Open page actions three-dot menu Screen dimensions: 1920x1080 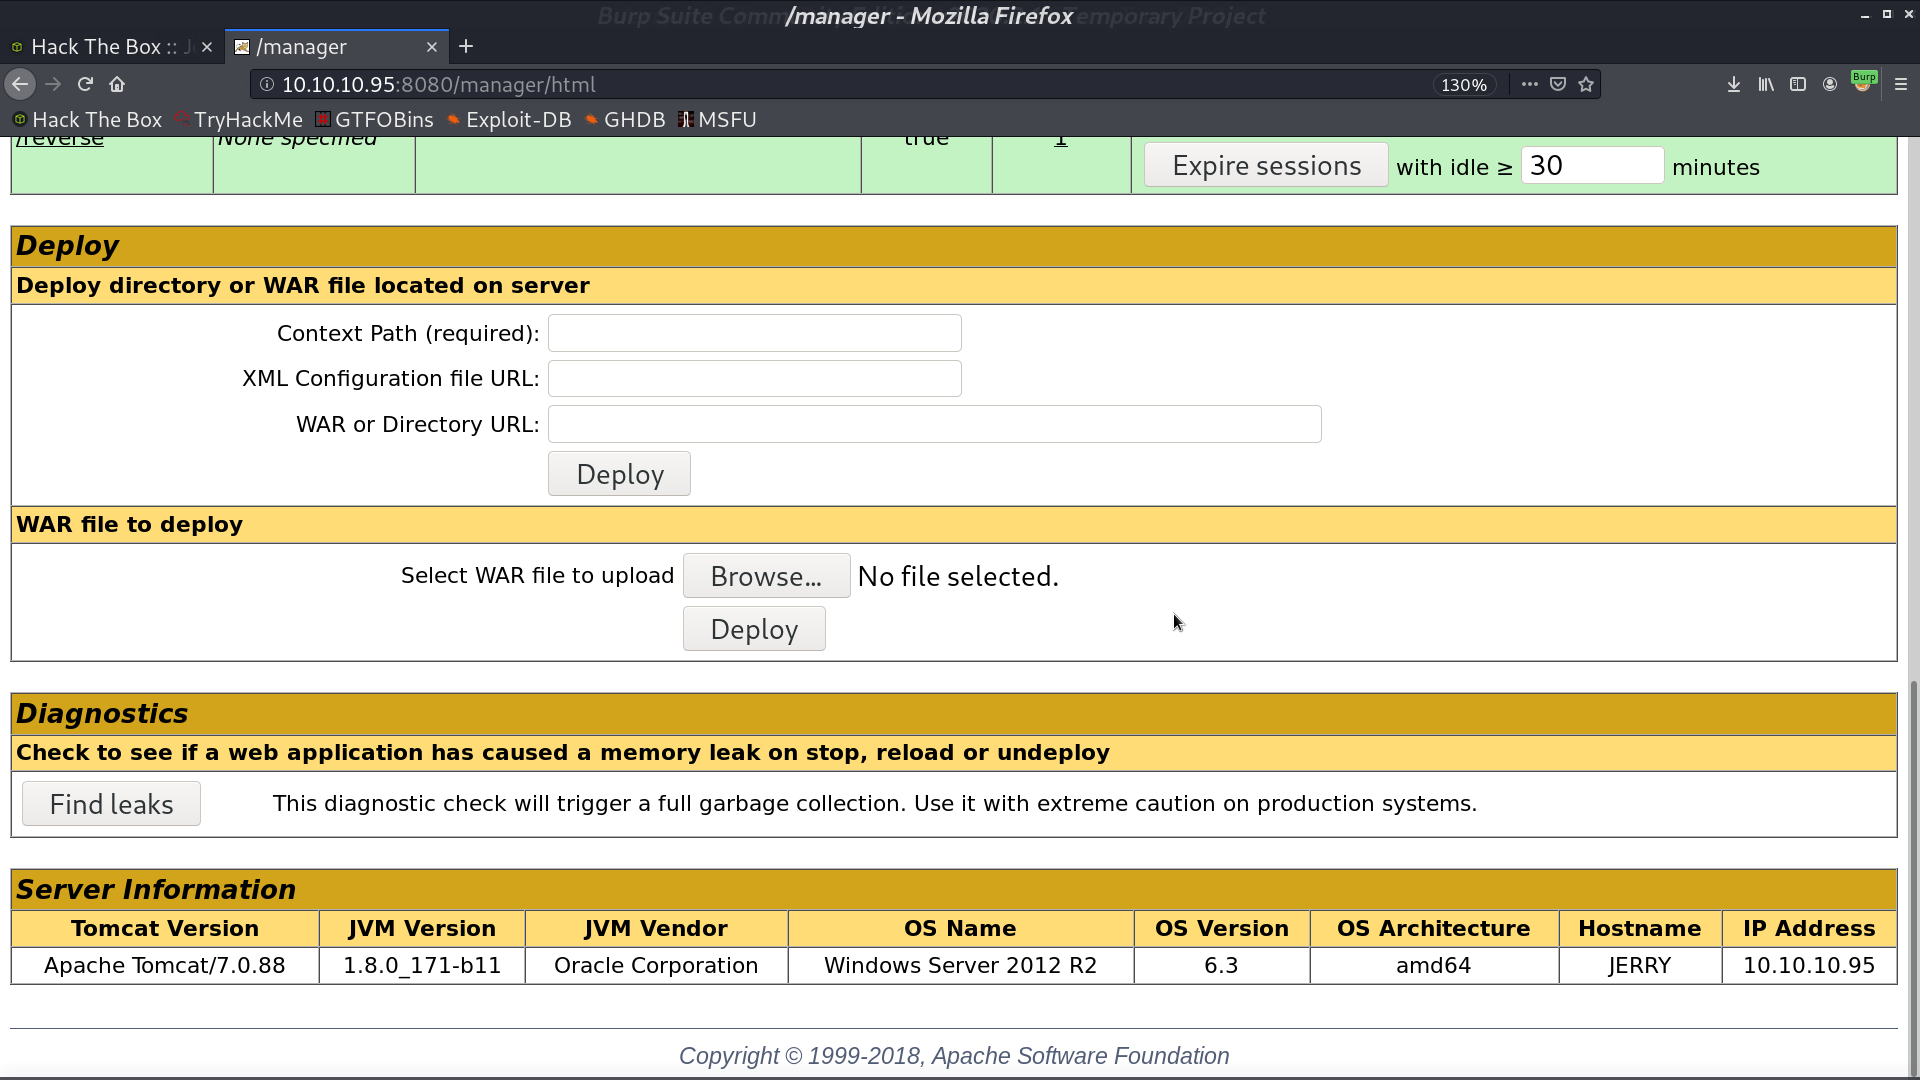tap(1530, 85)
